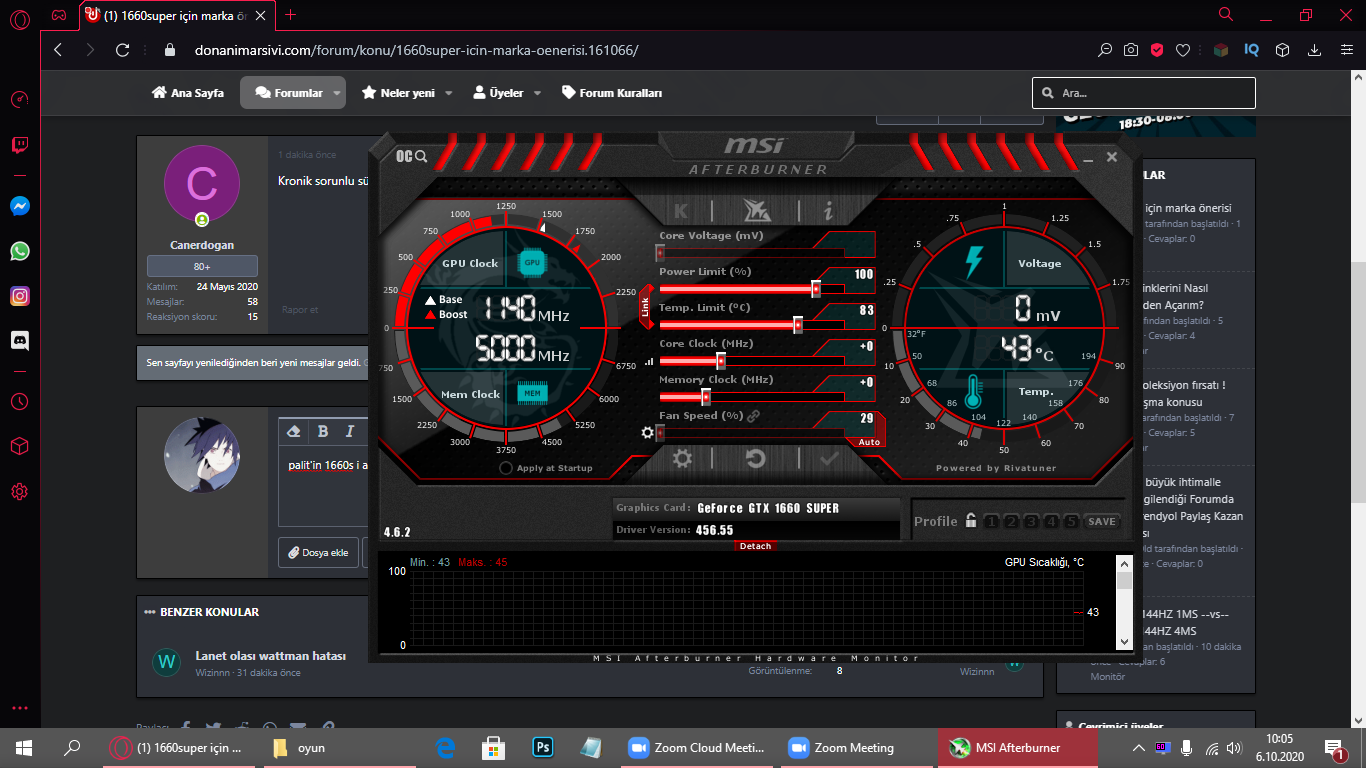This screenshot has width=1366, height=768.
Task: Open the Üyeler menu
Action: (498, 93)
